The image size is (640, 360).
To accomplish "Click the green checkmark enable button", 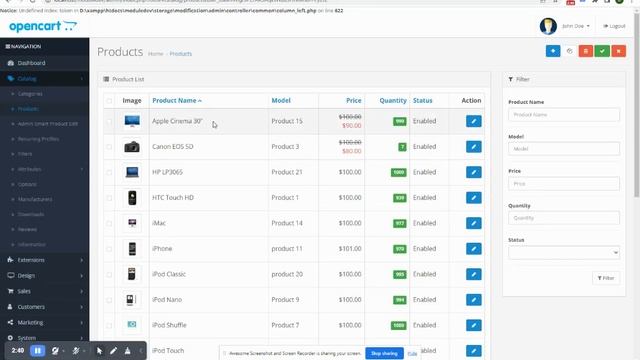I will click(x=602, y=51).
